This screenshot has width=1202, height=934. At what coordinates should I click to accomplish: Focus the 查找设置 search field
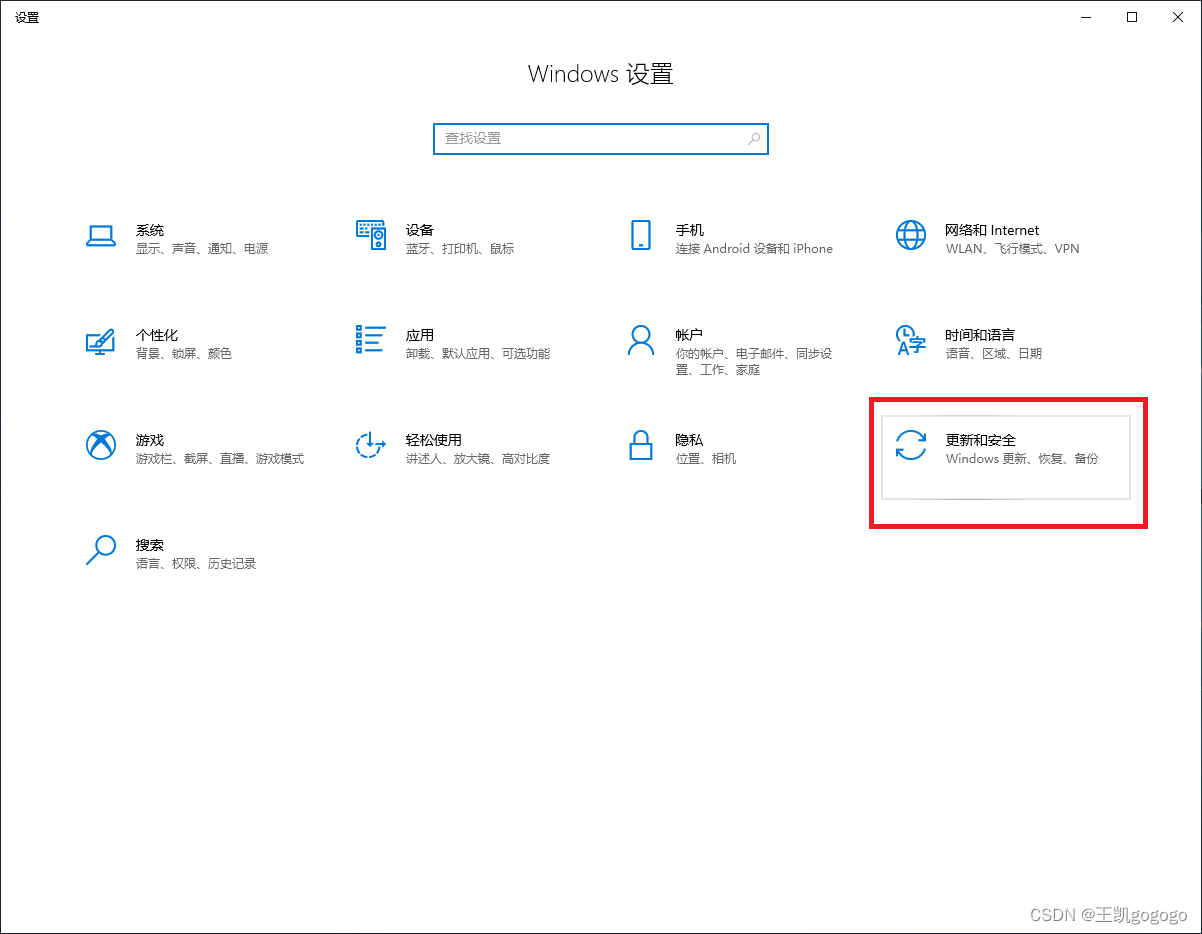(x=601, y=139)
